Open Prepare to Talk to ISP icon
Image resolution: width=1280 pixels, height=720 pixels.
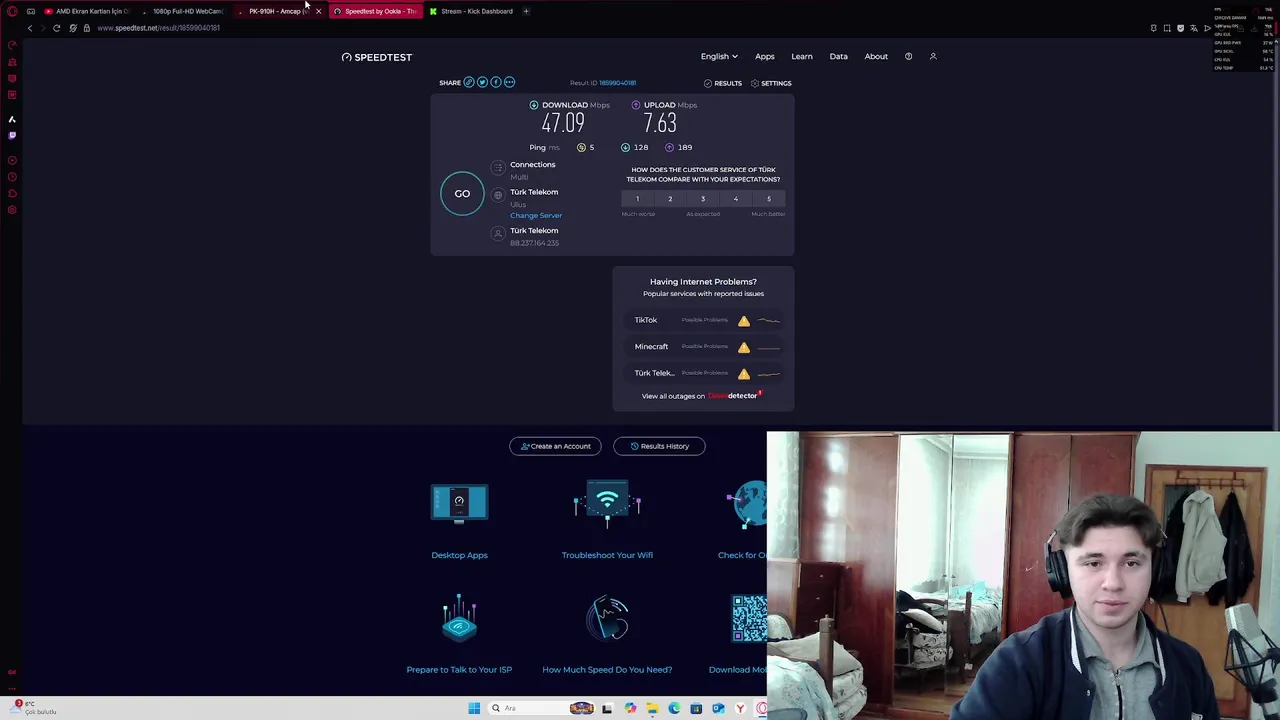point(459,617)
